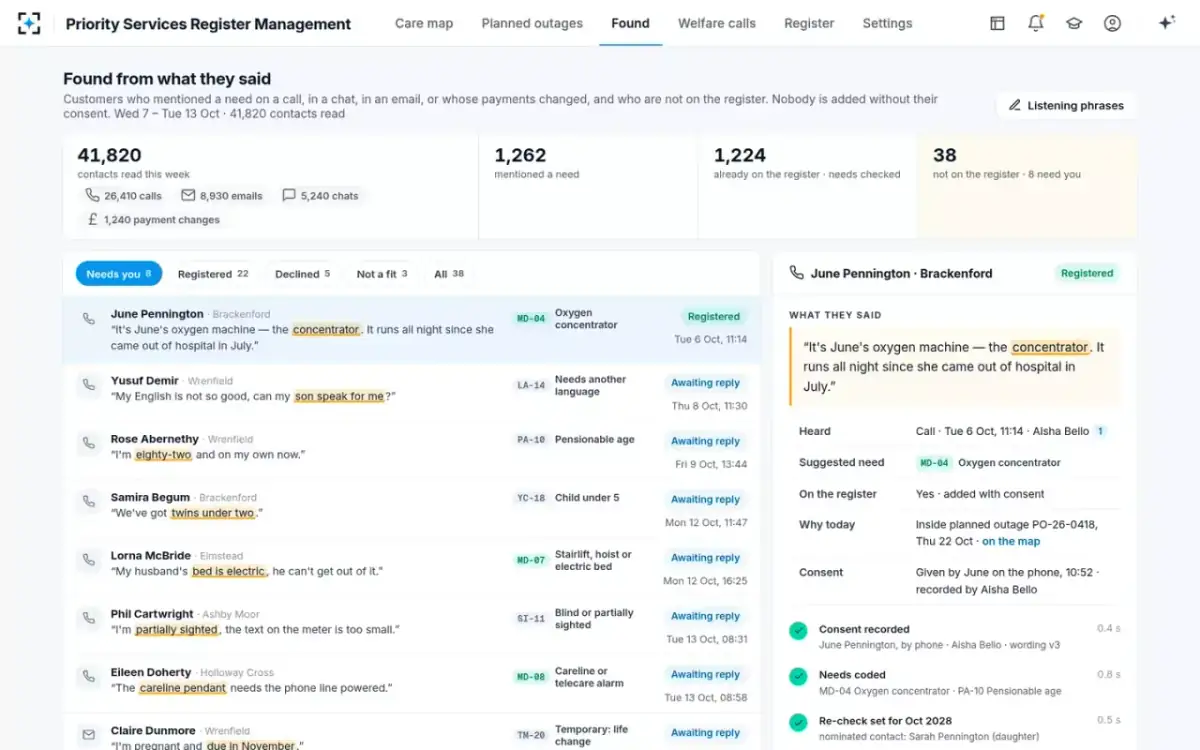Click the phone icon on Rose Abernethy's row

pyautogui.click(x=89, y=442)
